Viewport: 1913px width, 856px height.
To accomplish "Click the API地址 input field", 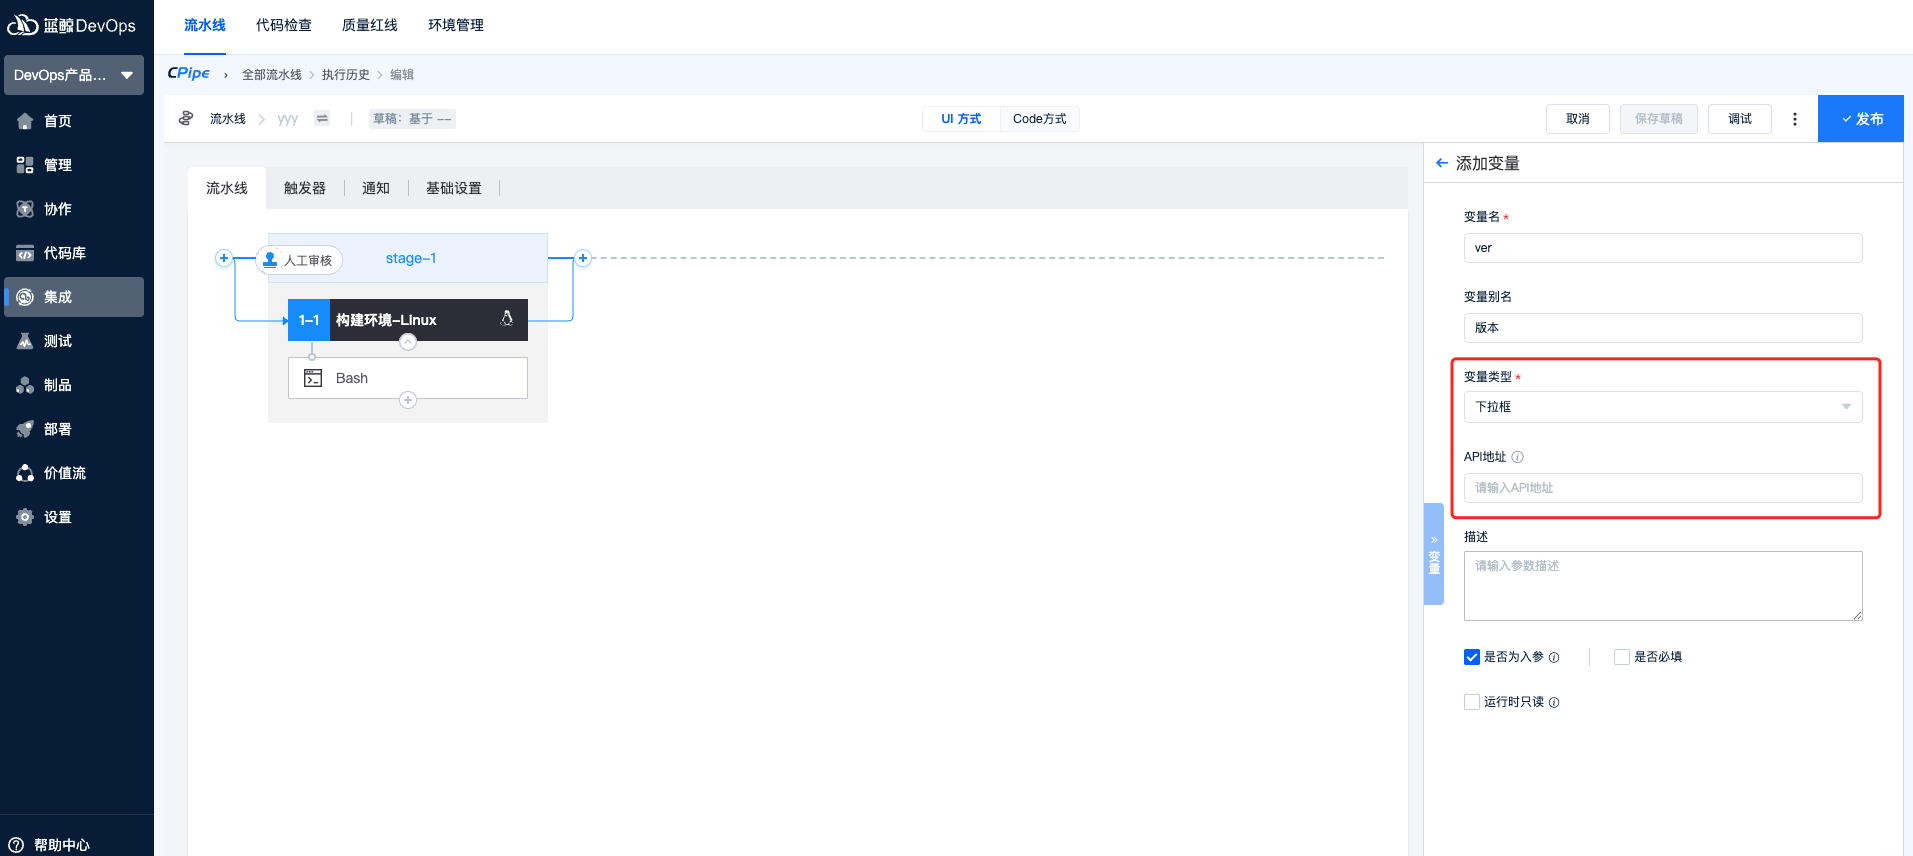I will [1663, 488].
